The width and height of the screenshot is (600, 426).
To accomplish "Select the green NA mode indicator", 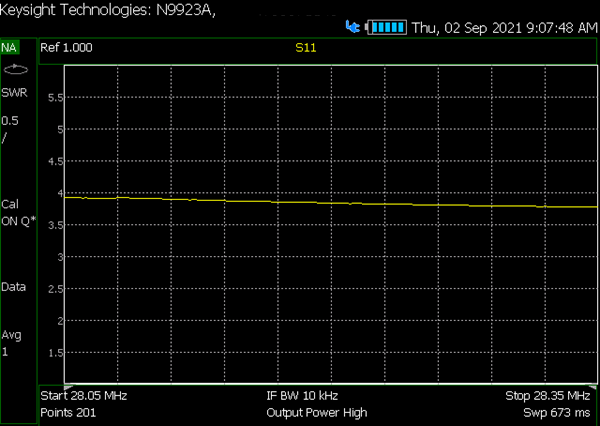I will click(x=10, y=48).
